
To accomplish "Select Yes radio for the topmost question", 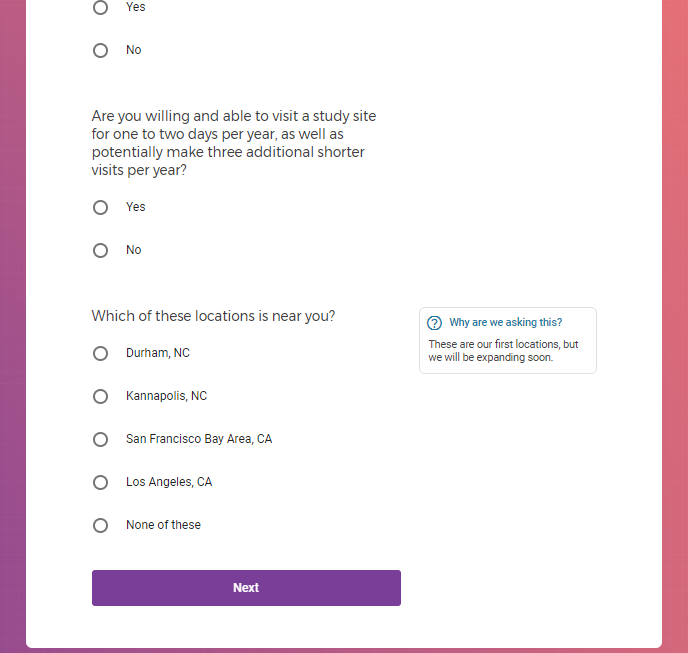I will [100, 8].
